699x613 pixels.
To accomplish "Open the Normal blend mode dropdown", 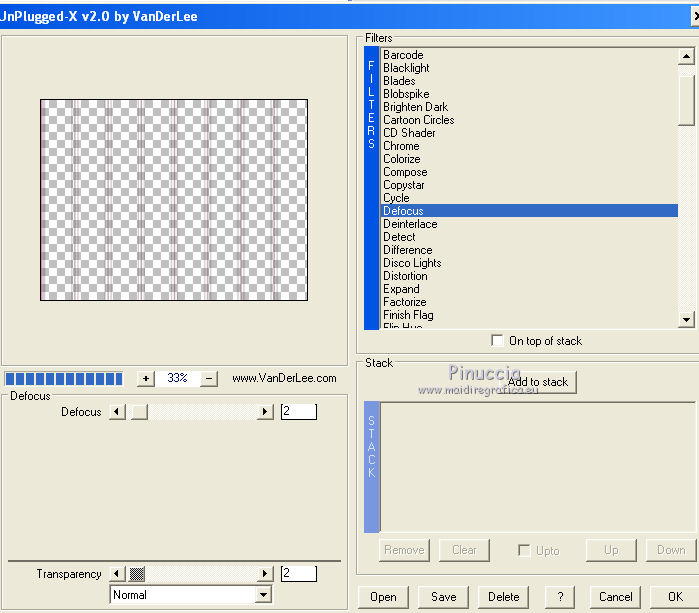I will pos(263,595).
